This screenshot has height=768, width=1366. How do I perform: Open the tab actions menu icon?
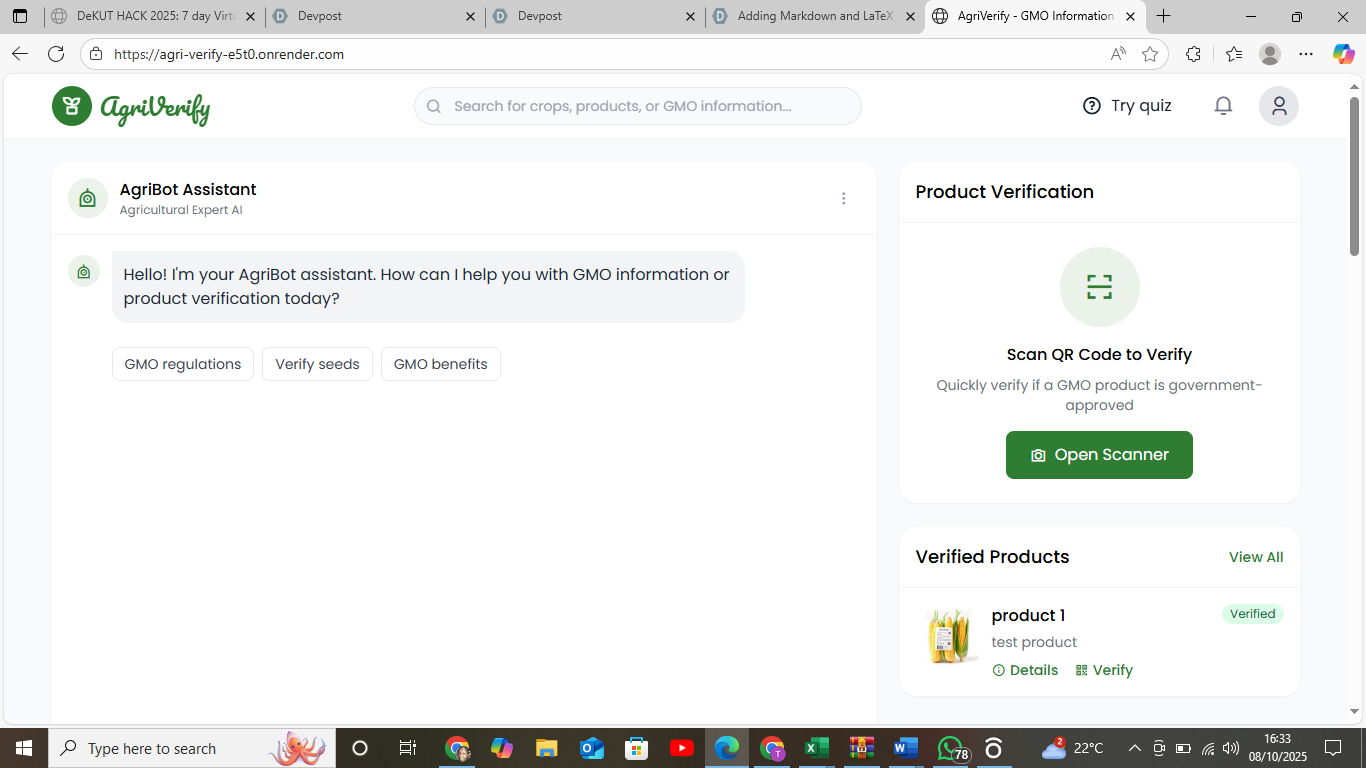pos(20,16)
